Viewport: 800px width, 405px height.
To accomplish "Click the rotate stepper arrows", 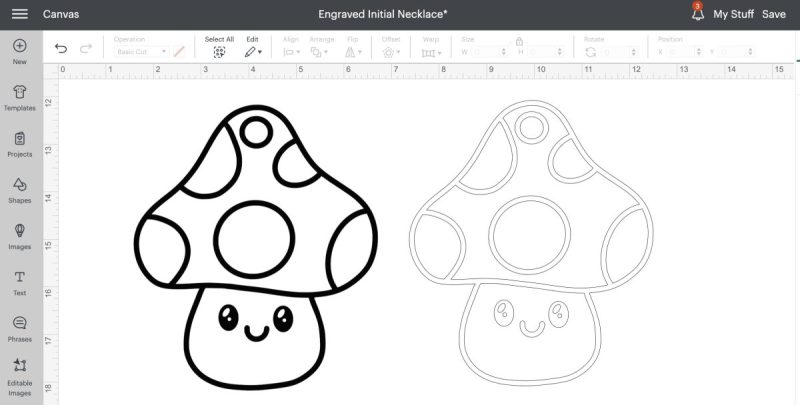I will pos(634,52).
